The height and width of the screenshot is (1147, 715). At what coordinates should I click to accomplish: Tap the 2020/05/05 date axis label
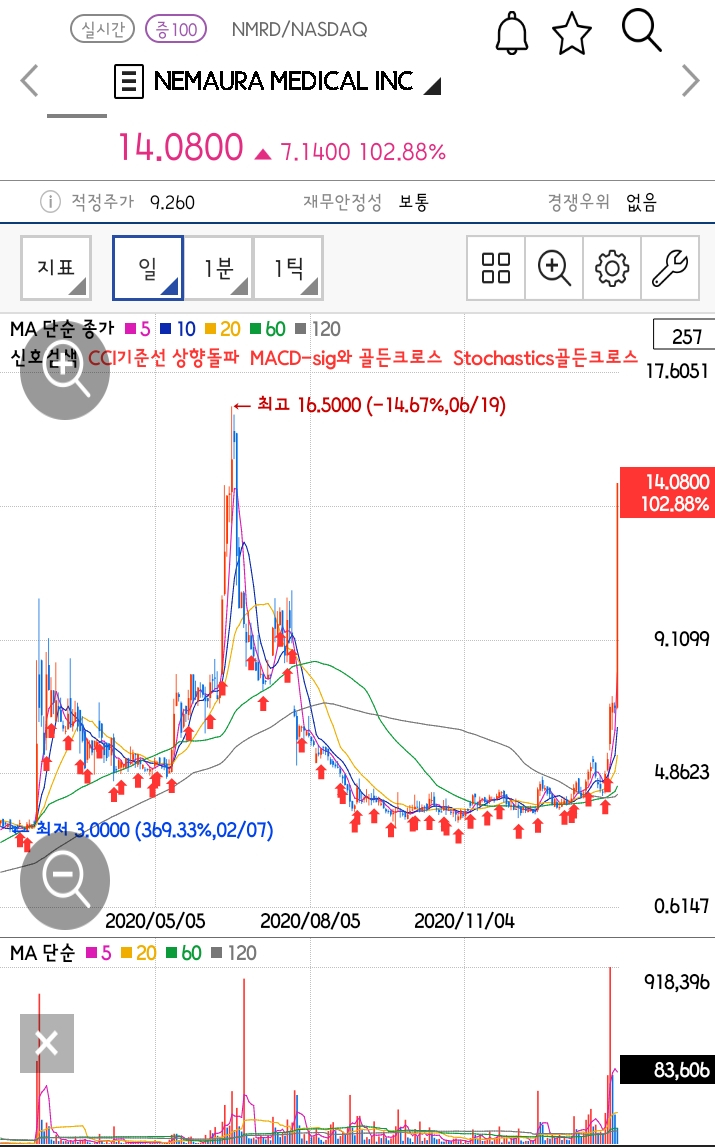[155, 920]
